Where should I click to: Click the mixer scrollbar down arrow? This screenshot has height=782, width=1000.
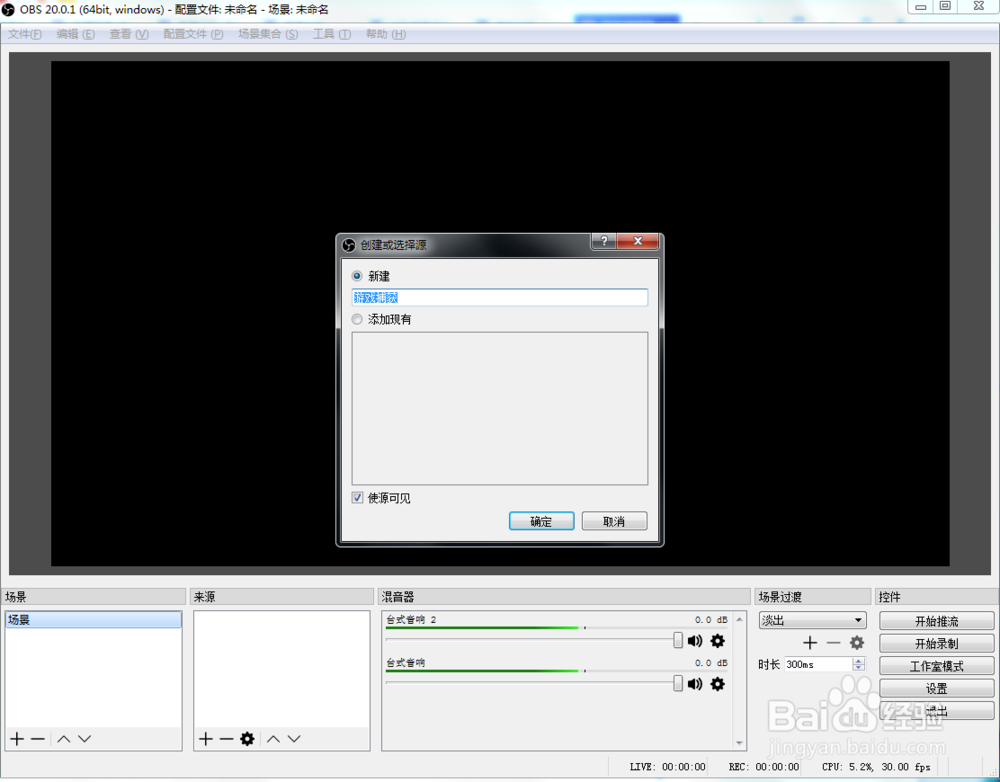pyautogui.click(x=740, y=743)
